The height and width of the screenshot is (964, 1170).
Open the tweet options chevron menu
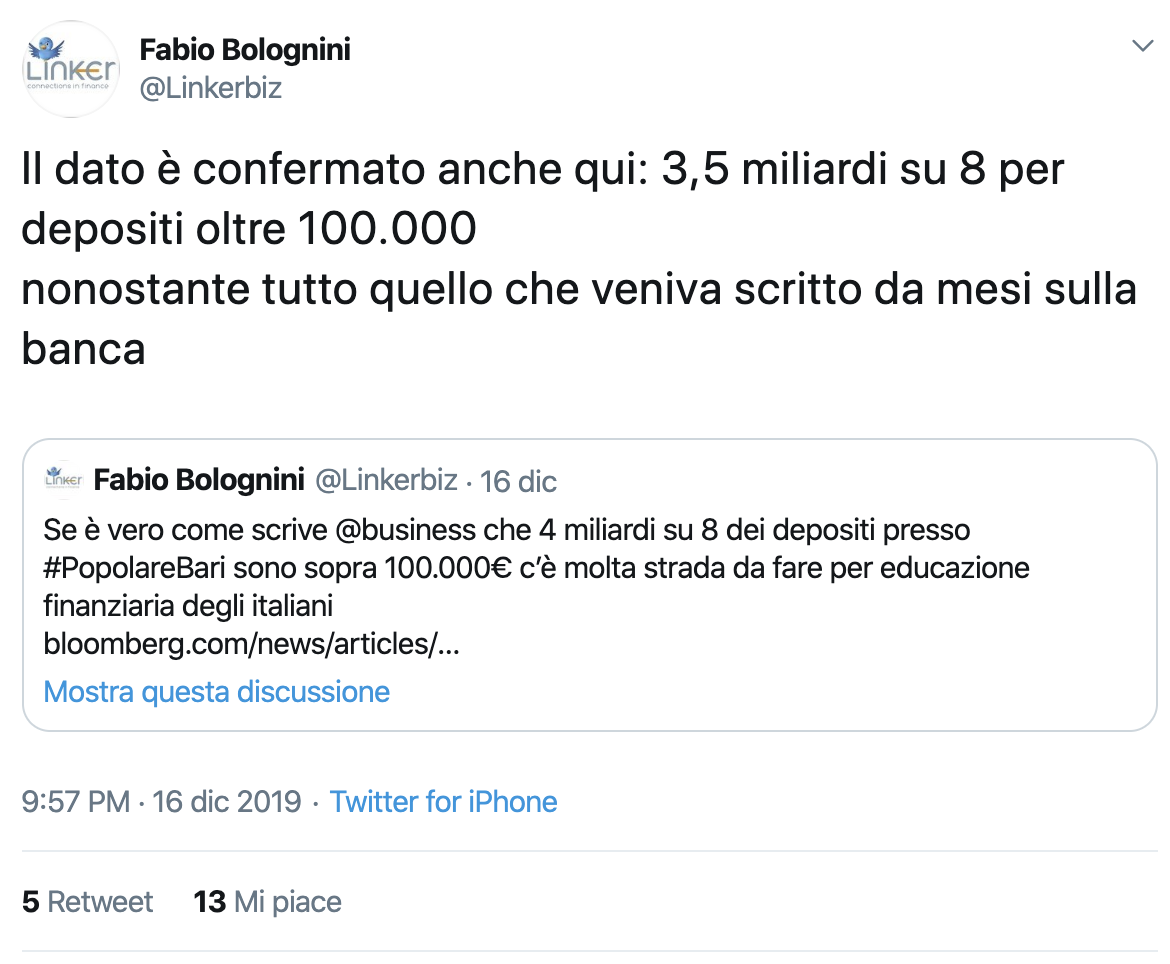[x=1142, y=47]
